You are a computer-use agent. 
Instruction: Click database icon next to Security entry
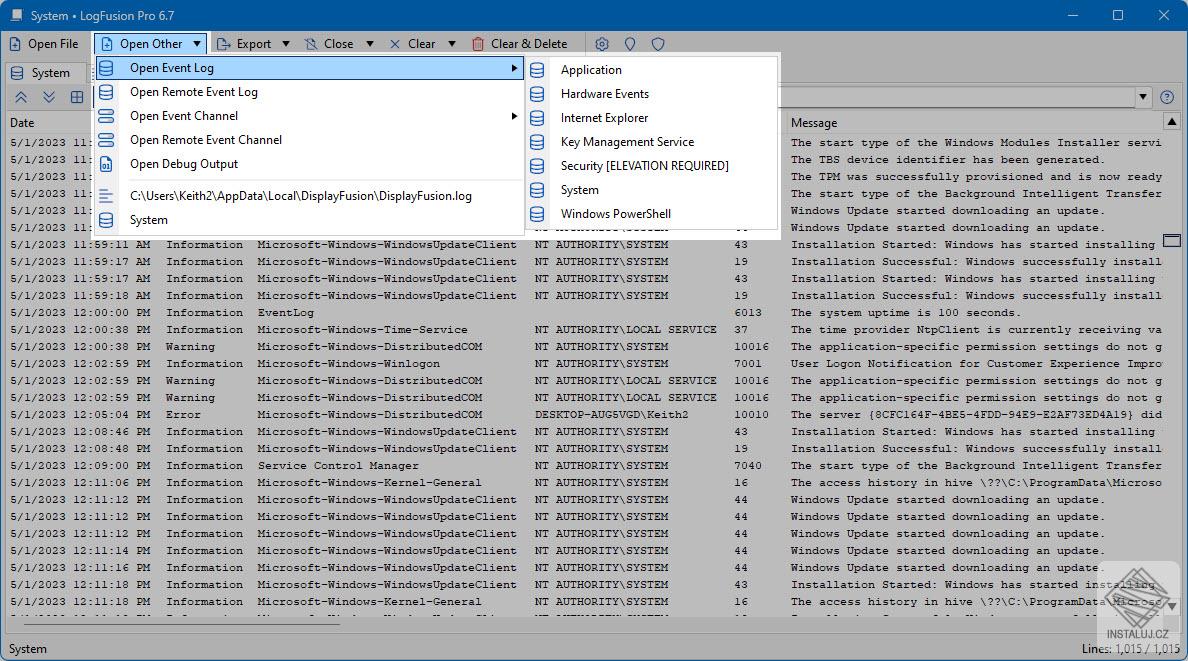537,166
